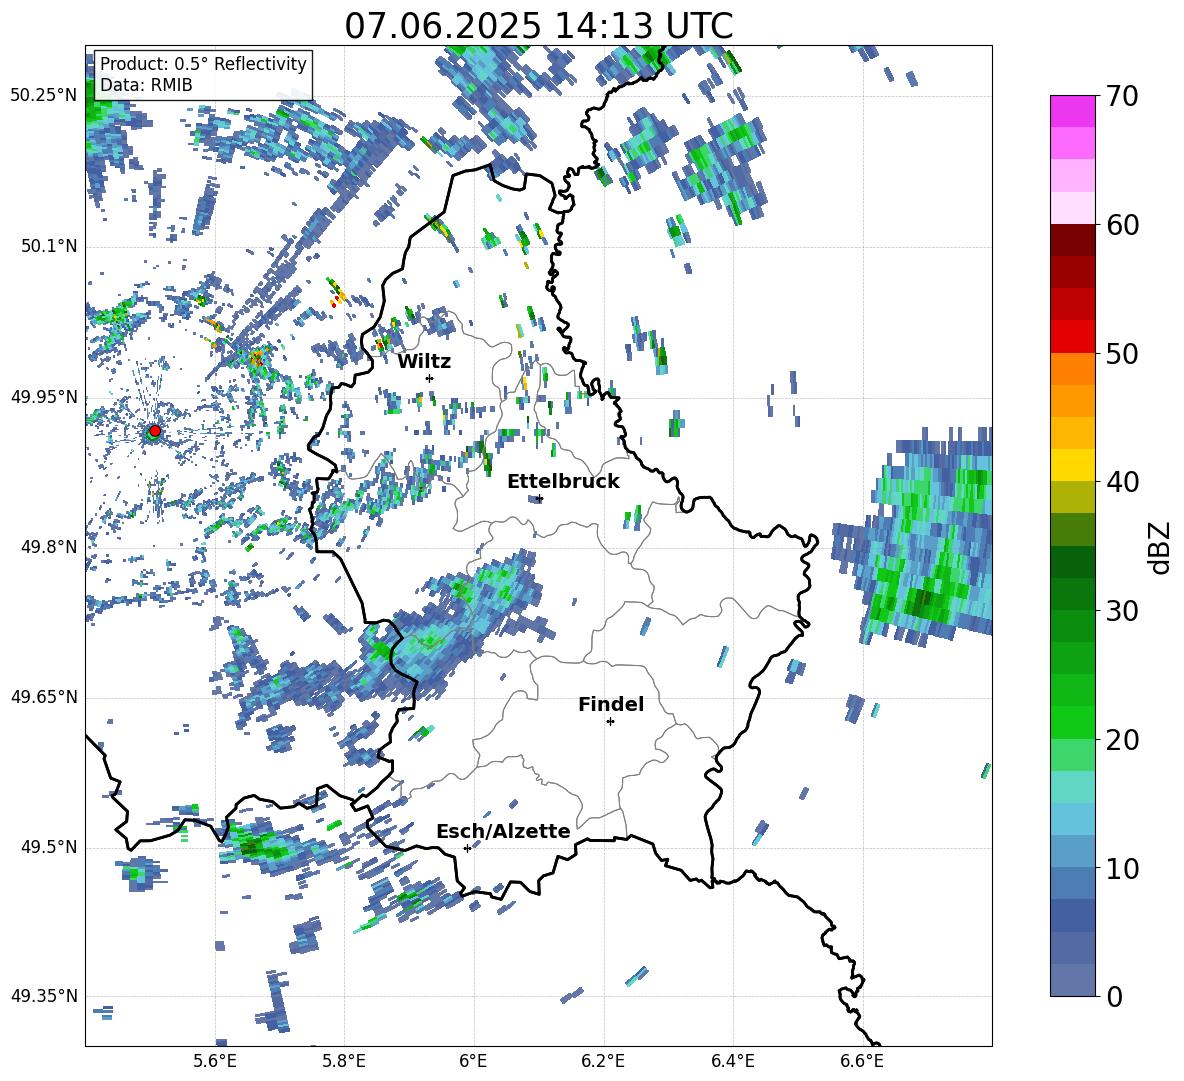Select the Wiltz city label
Screen dimensions: 1184x1081
[424, 362]
